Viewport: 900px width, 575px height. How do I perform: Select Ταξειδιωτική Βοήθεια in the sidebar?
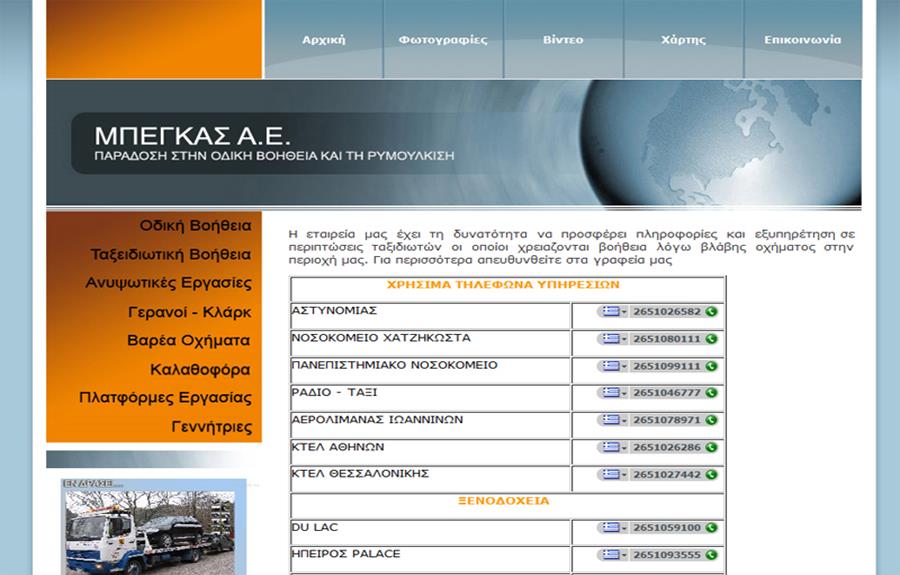click(170, 254)
